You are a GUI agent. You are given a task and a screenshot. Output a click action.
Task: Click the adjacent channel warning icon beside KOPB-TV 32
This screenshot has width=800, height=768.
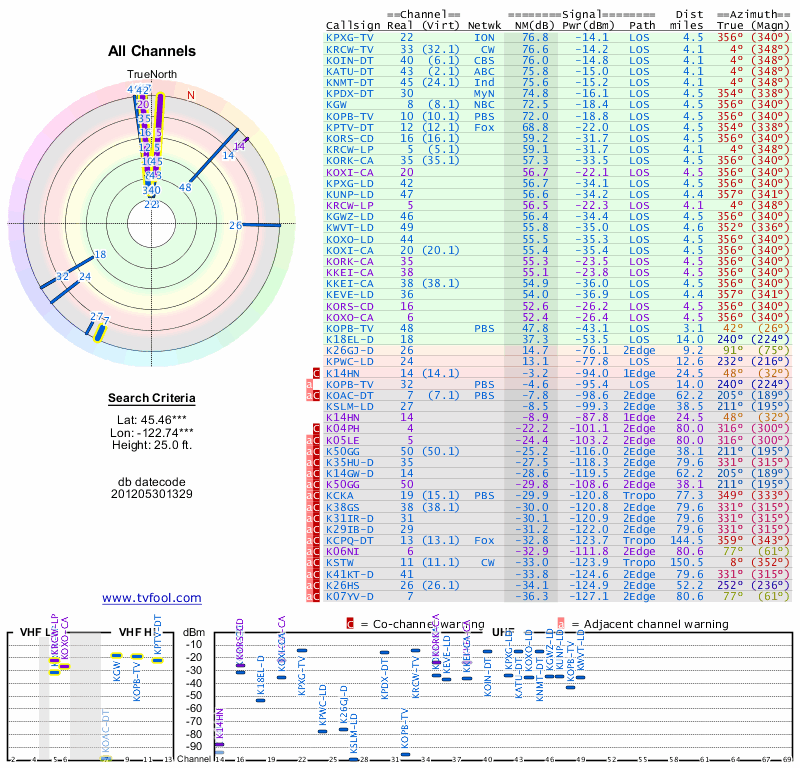tap(309, 384)
